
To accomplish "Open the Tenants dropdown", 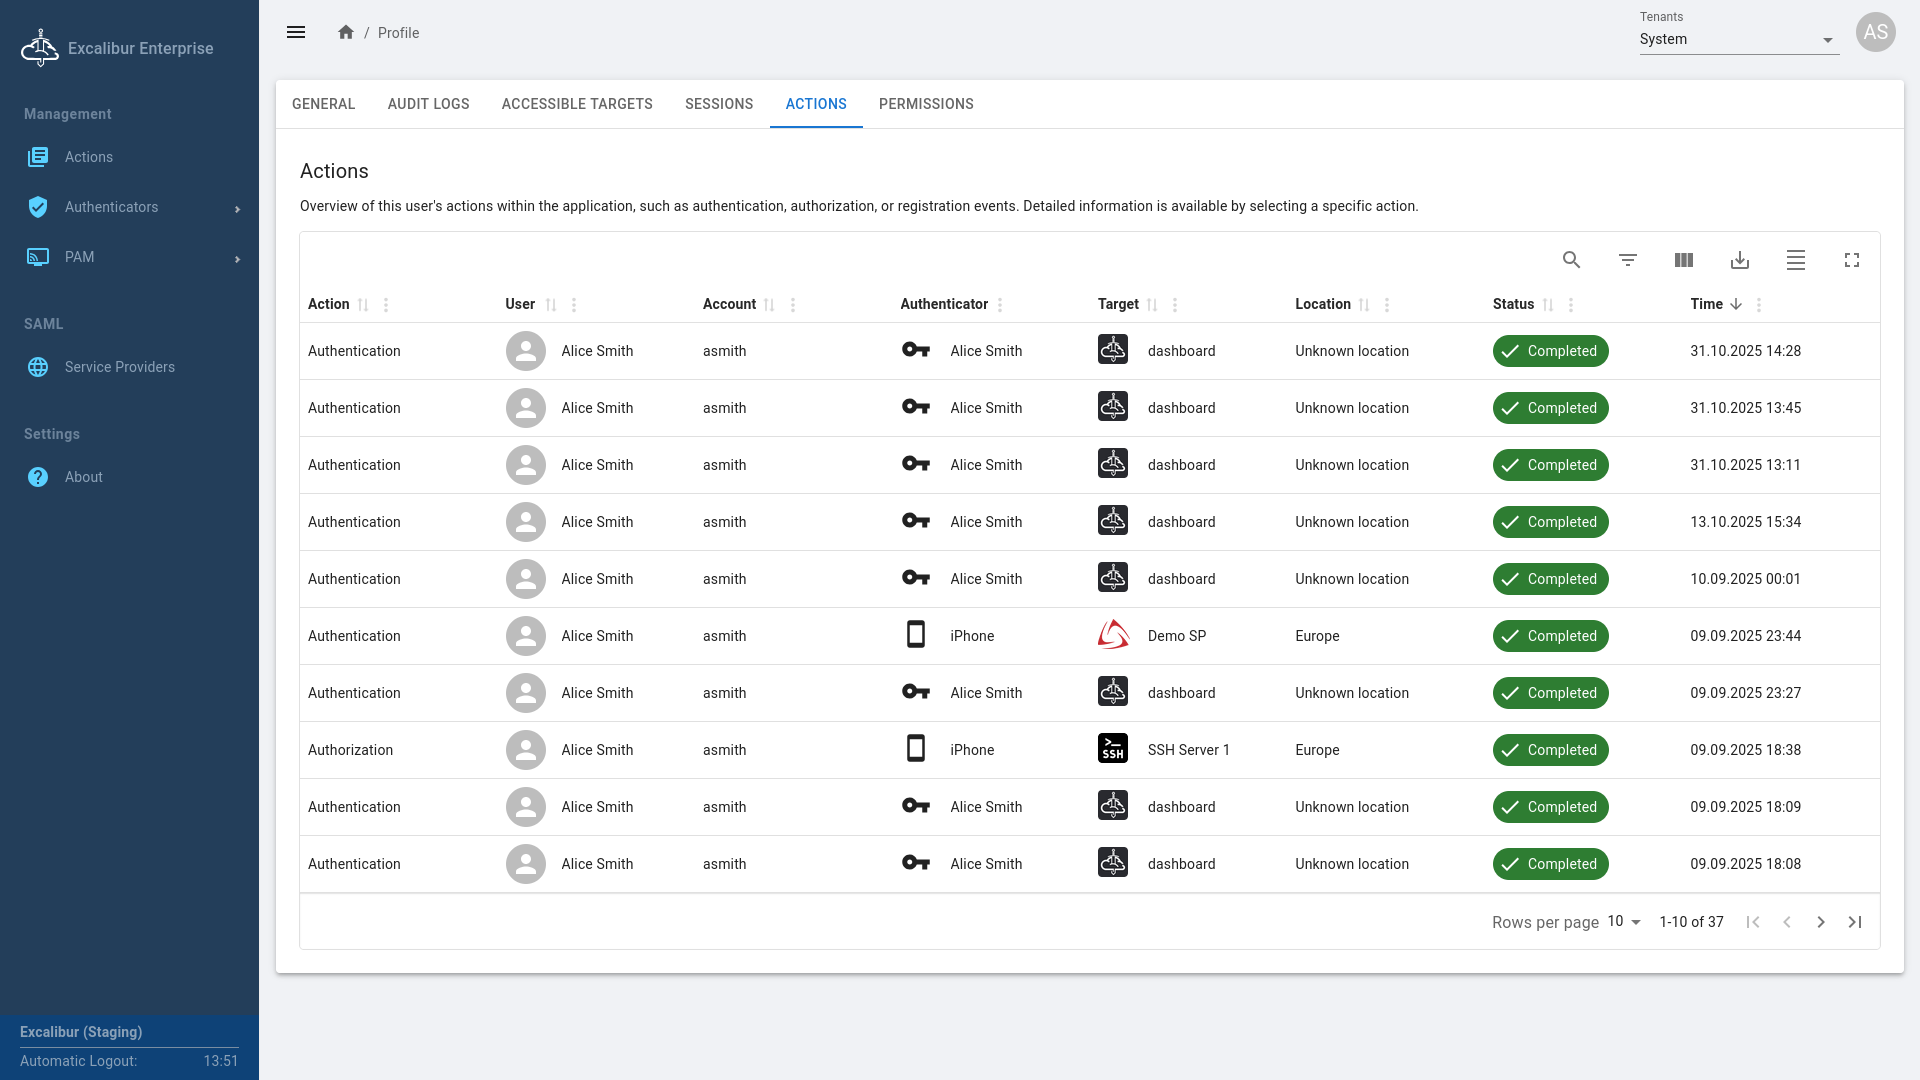I will pos(1738,40).
